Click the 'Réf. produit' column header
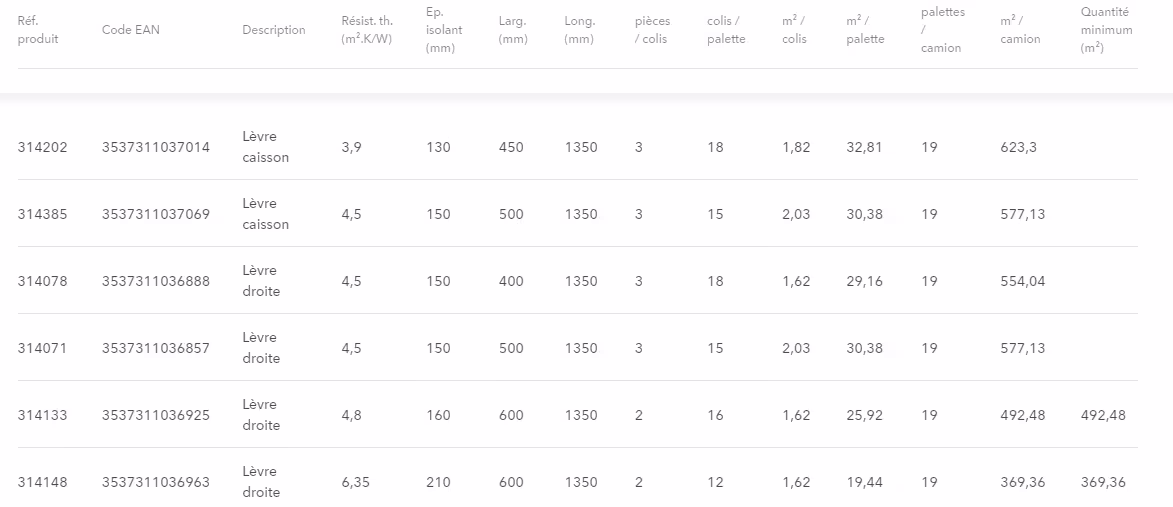 click(38, 30)
